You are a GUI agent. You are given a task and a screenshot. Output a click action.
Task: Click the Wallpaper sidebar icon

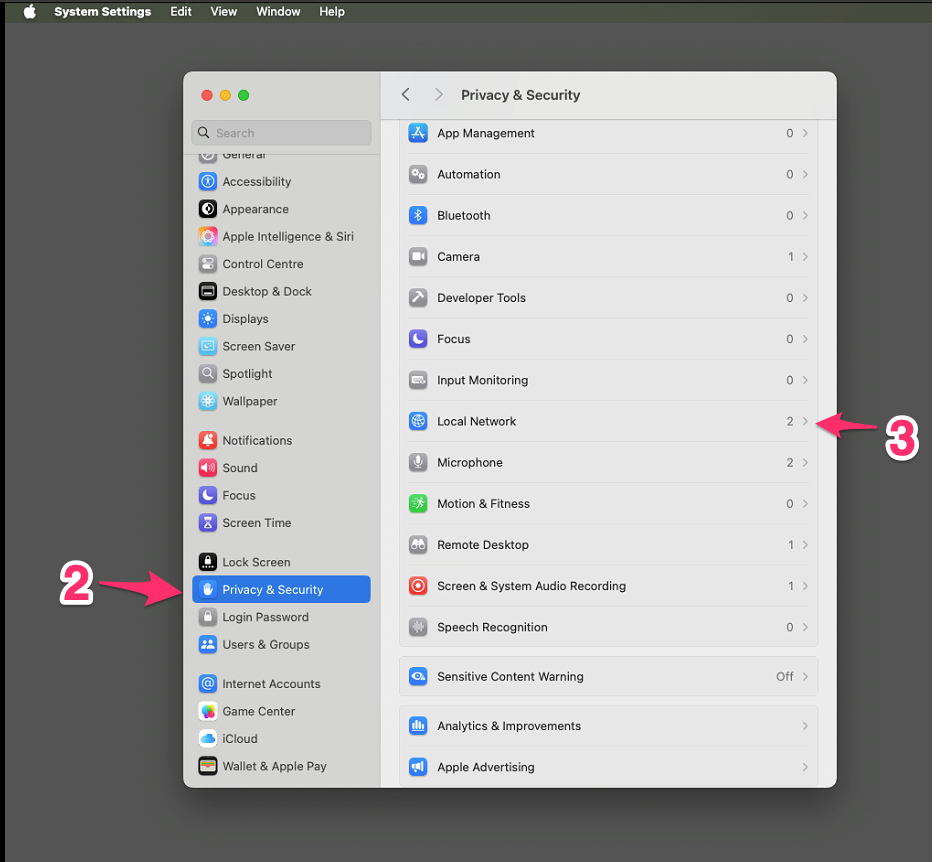tap(207, 401)
